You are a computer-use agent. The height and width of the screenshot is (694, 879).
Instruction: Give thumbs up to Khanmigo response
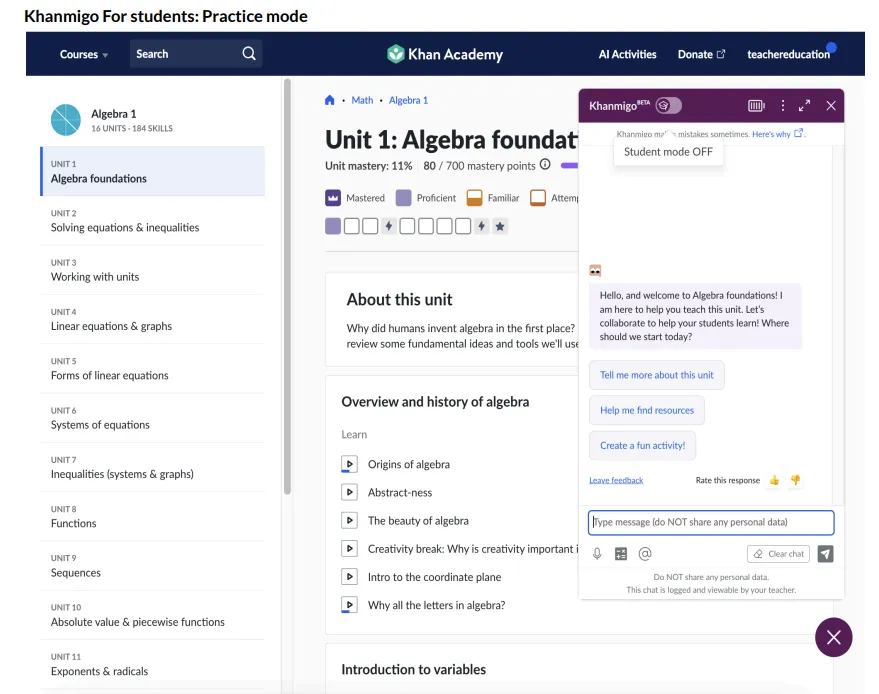pos(774,480)
